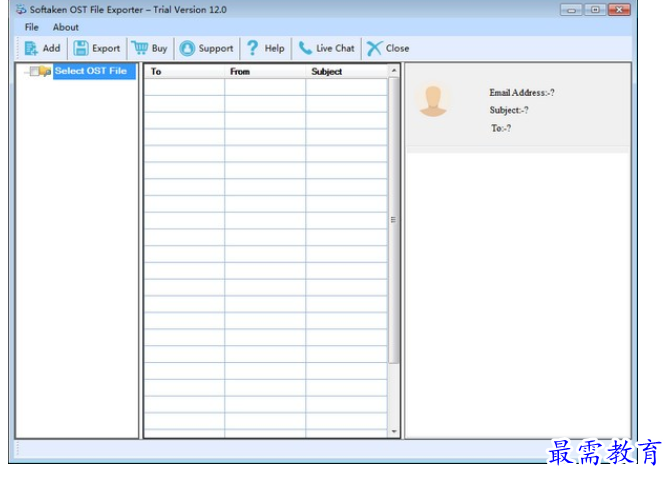Click the Buy button label
This screenshot has width=670, height=484.
(x=159, y=48)
